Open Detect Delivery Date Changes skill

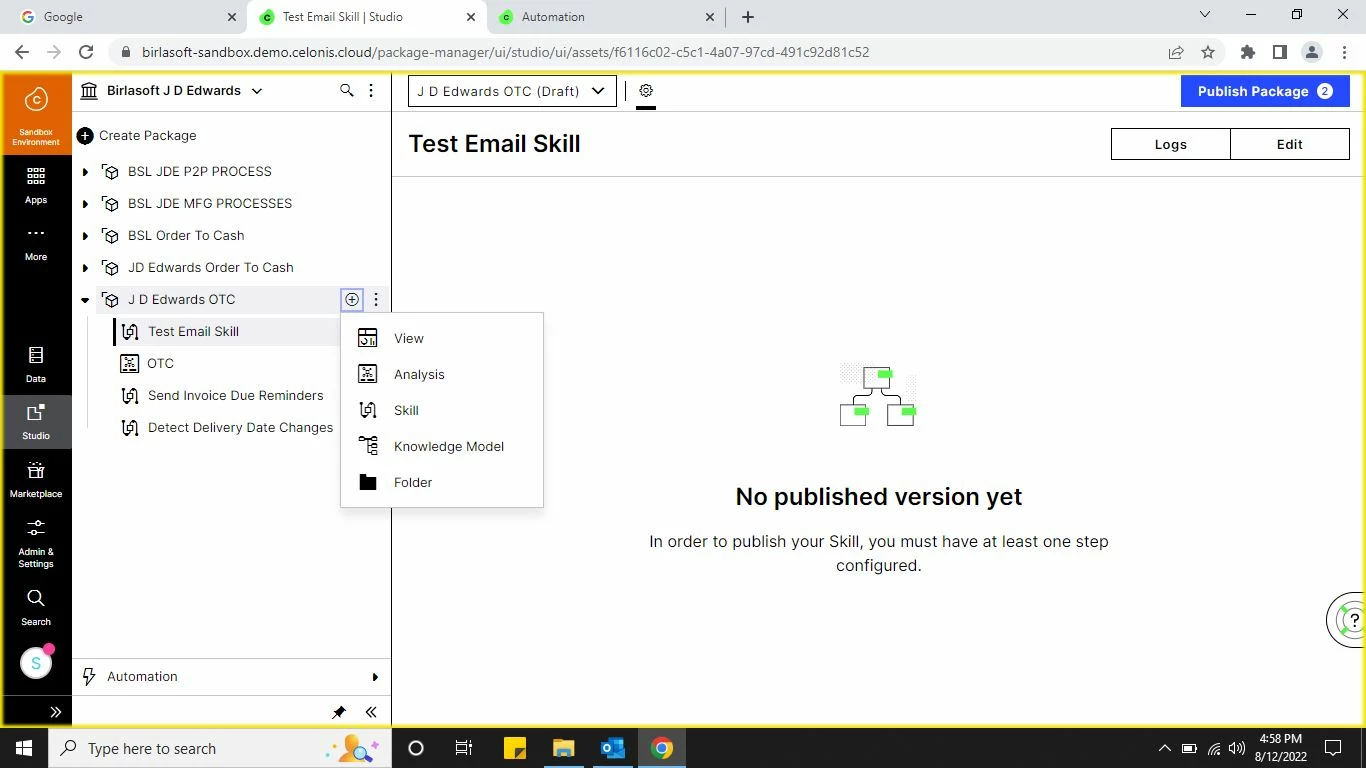(x=240, y=427)
